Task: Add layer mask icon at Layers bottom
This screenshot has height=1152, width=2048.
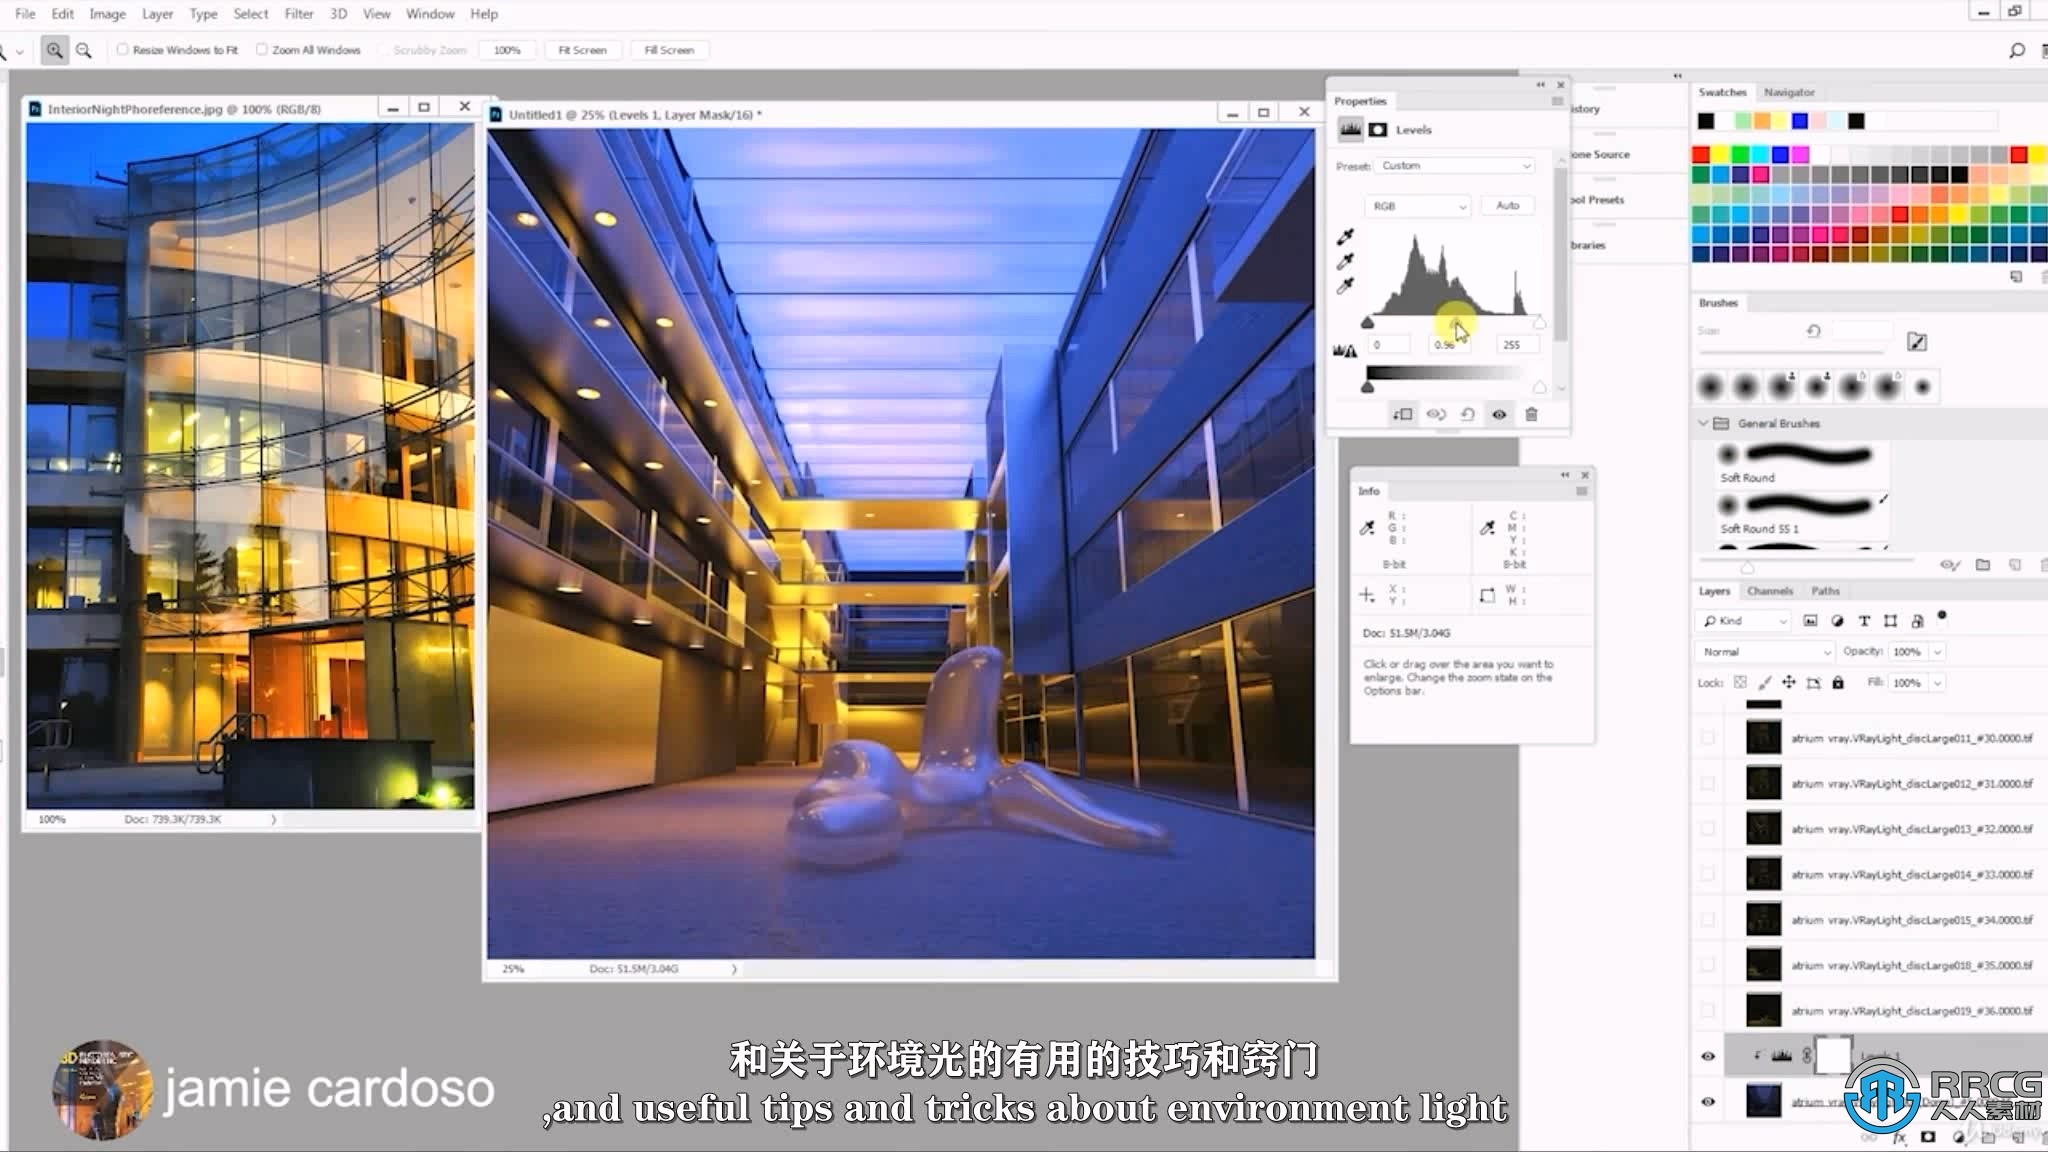Action: 1928,1137
